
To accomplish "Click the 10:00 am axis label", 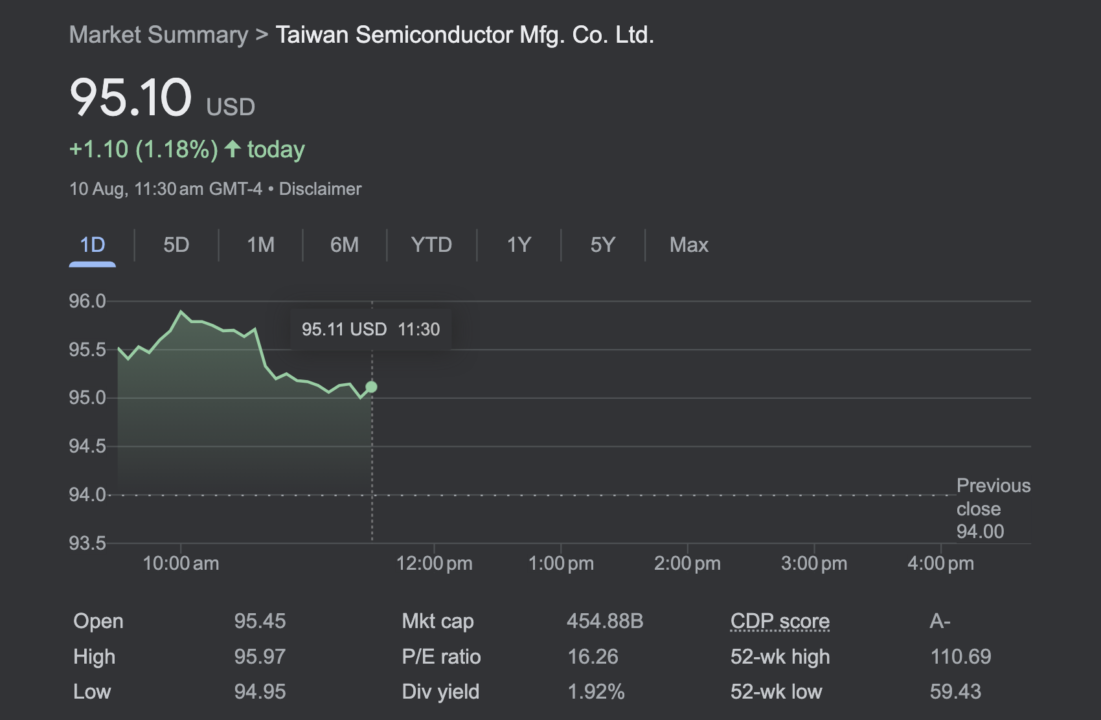I will pos(180,563).
